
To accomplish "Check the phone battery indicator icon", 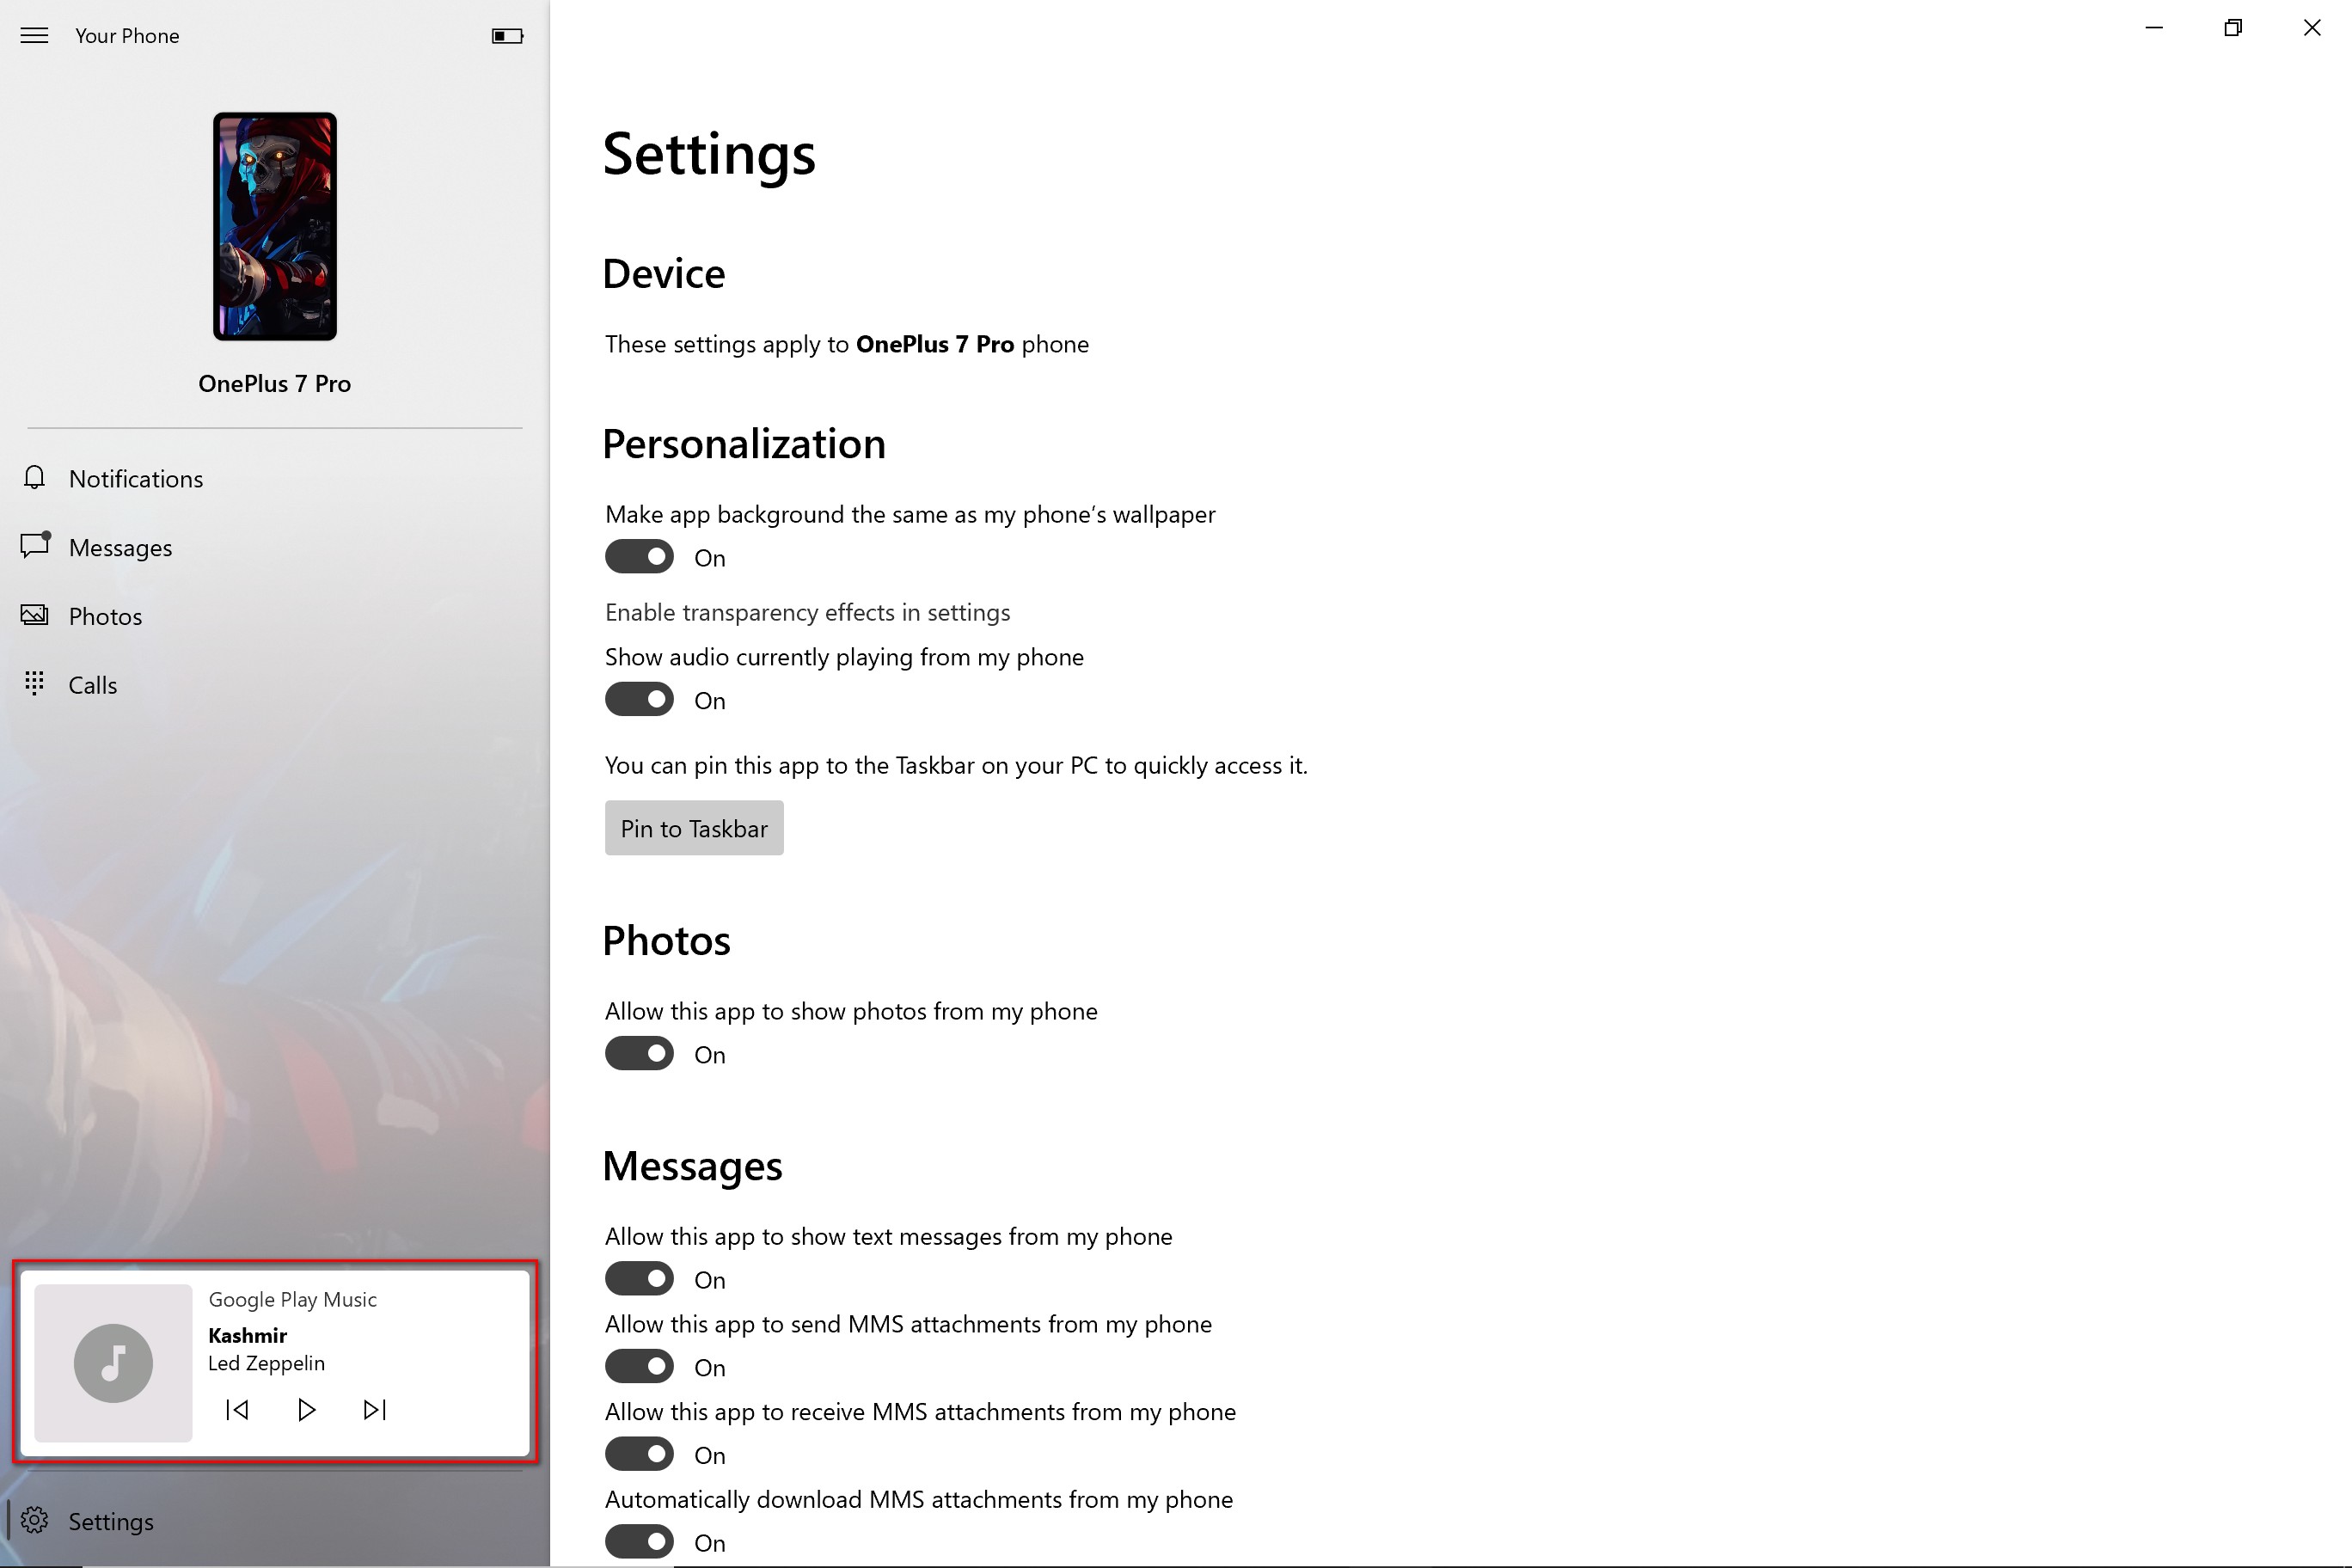I will coord(507,36).
